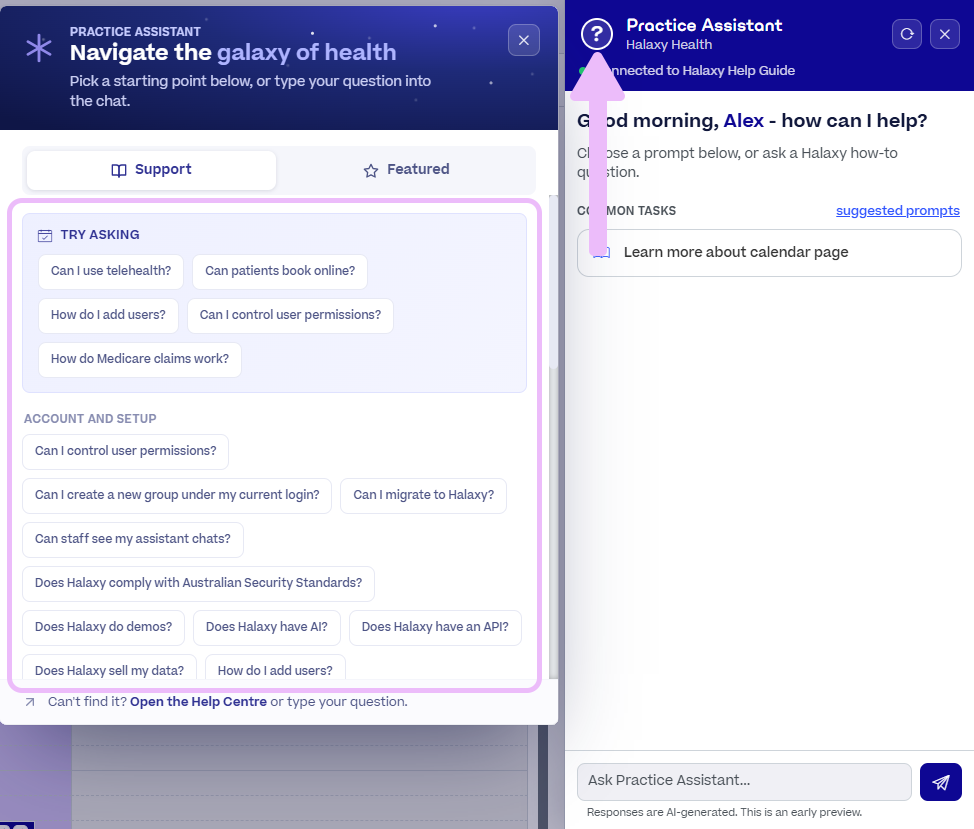
Task: Click the question mark help icon
Action: point(597,34)
